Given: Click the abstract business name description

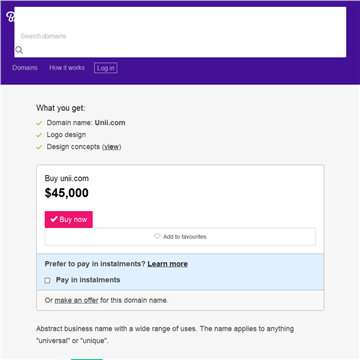Looking at the screenshot, I should 165,335.
